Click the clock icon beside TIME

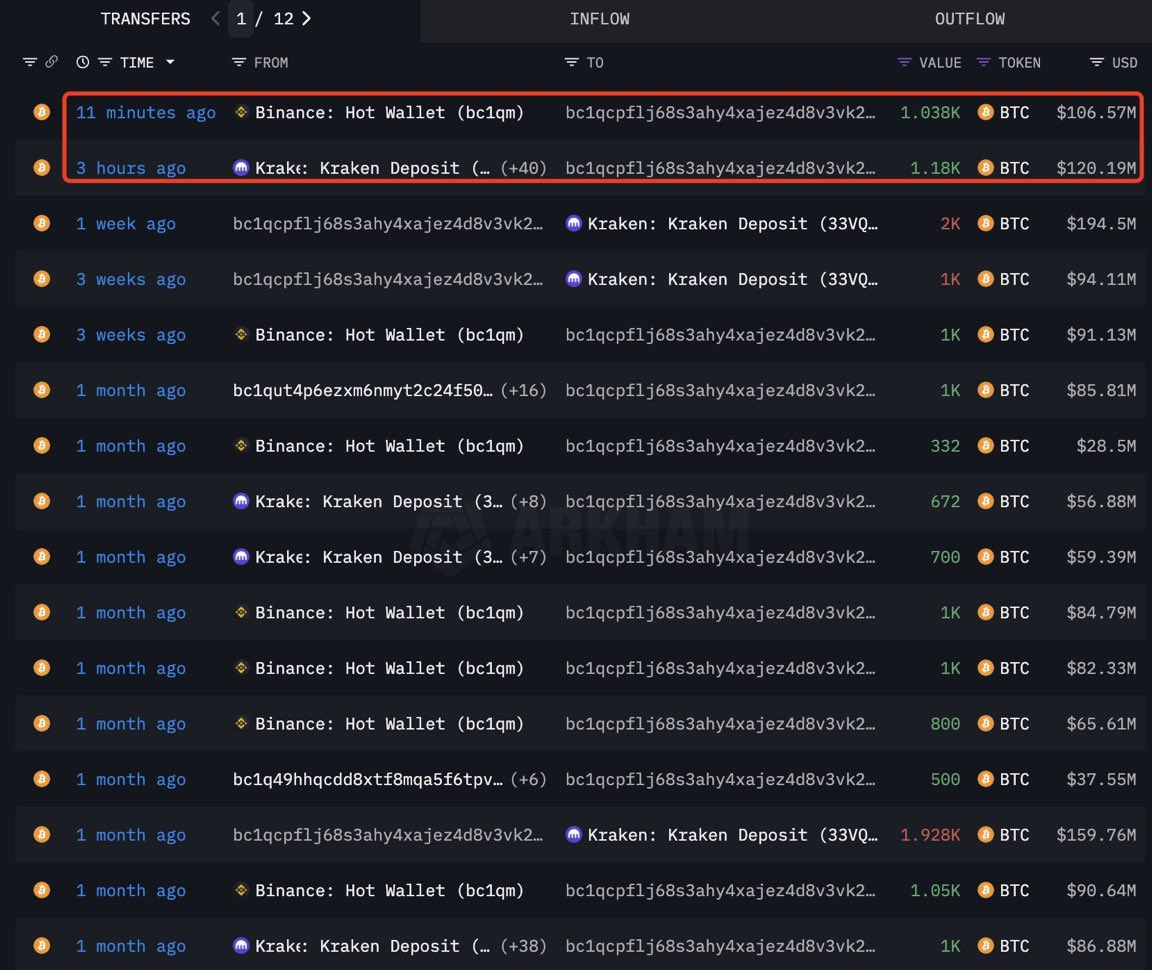point(82,62)
